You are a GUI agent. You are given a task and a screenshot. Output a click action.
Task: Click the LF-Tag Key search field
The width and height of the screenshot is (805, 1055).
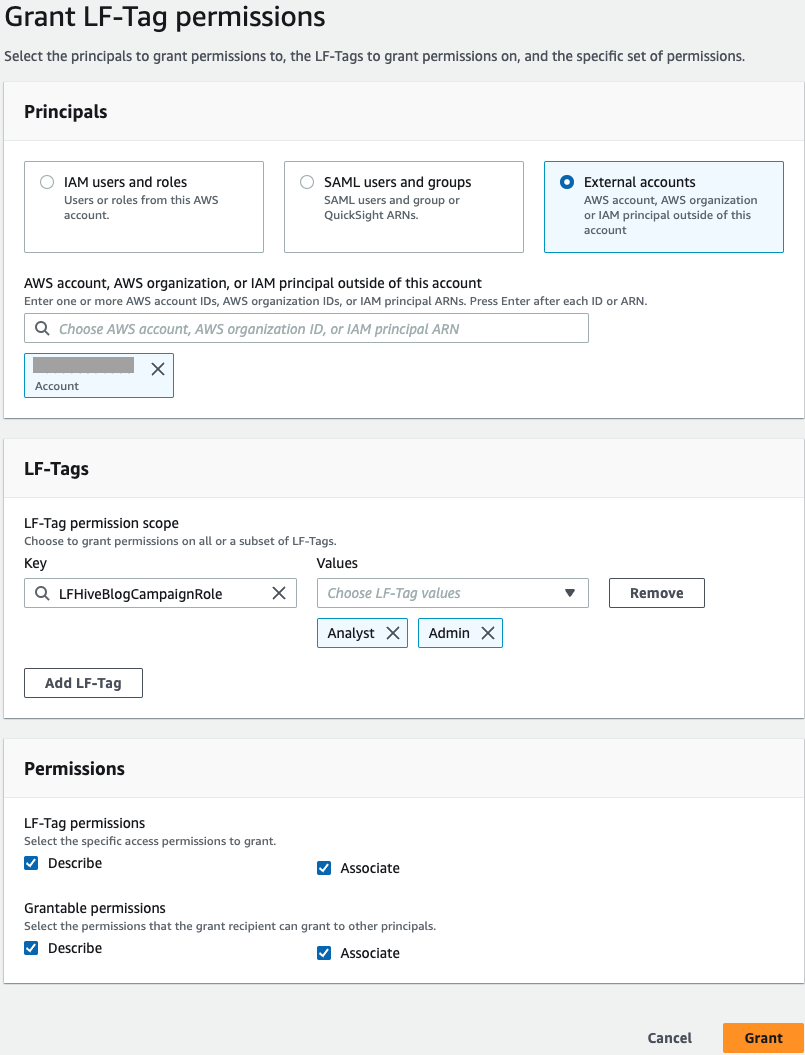tap(160, 593)
